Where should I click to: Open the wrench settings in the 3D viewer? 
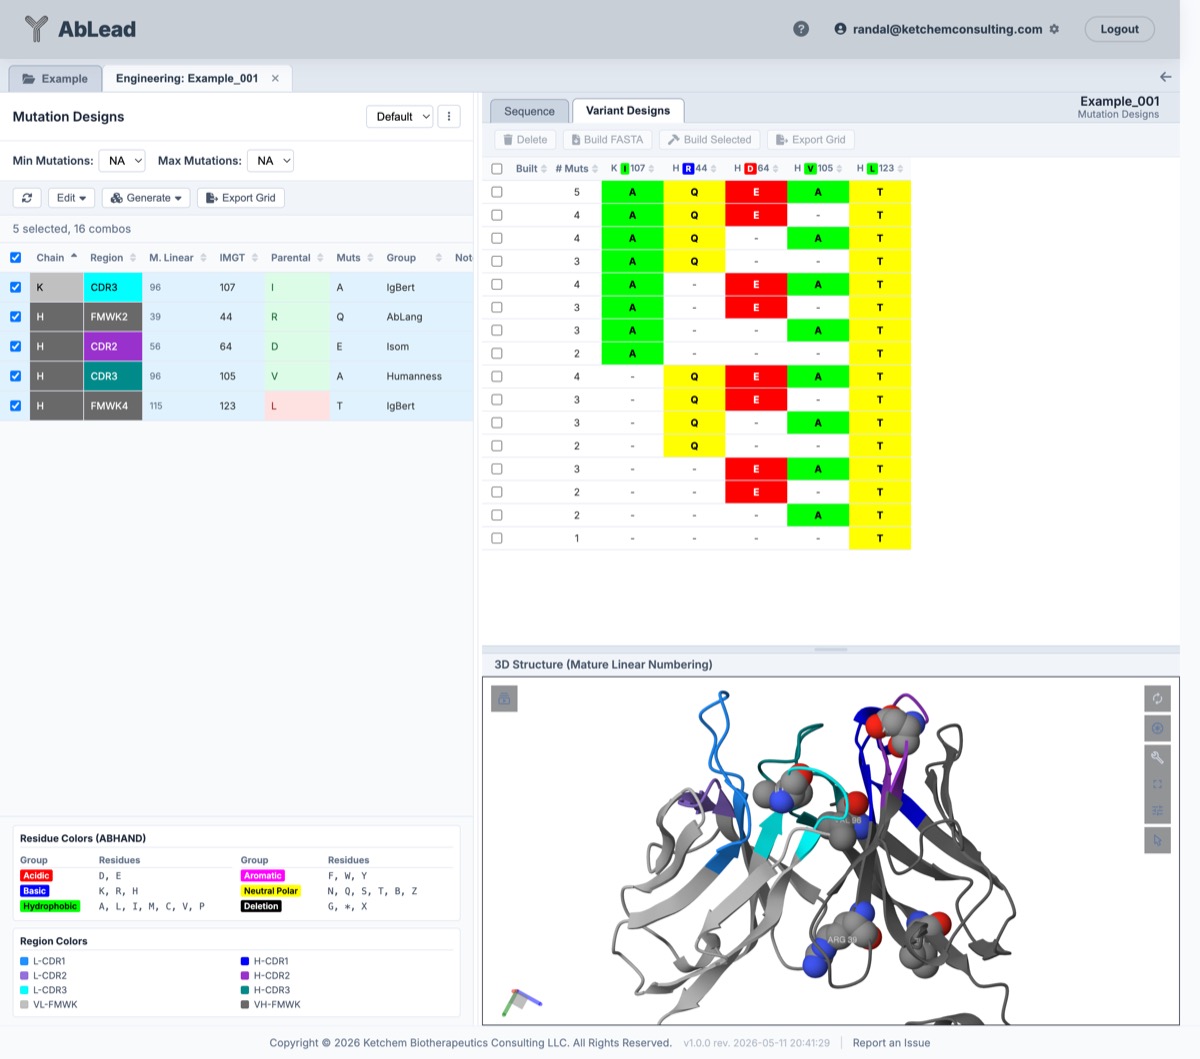tap(1157, 757)
